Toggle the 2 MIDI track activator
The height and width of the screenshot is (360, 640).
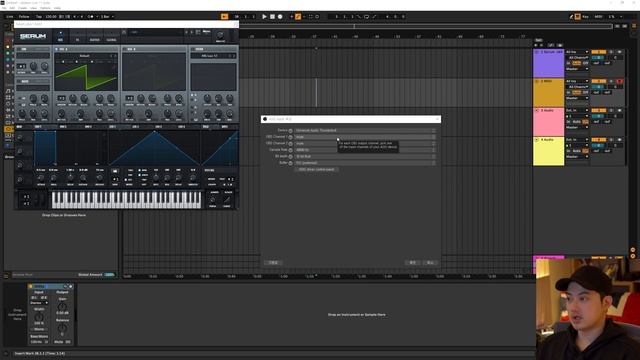point(599,82)
